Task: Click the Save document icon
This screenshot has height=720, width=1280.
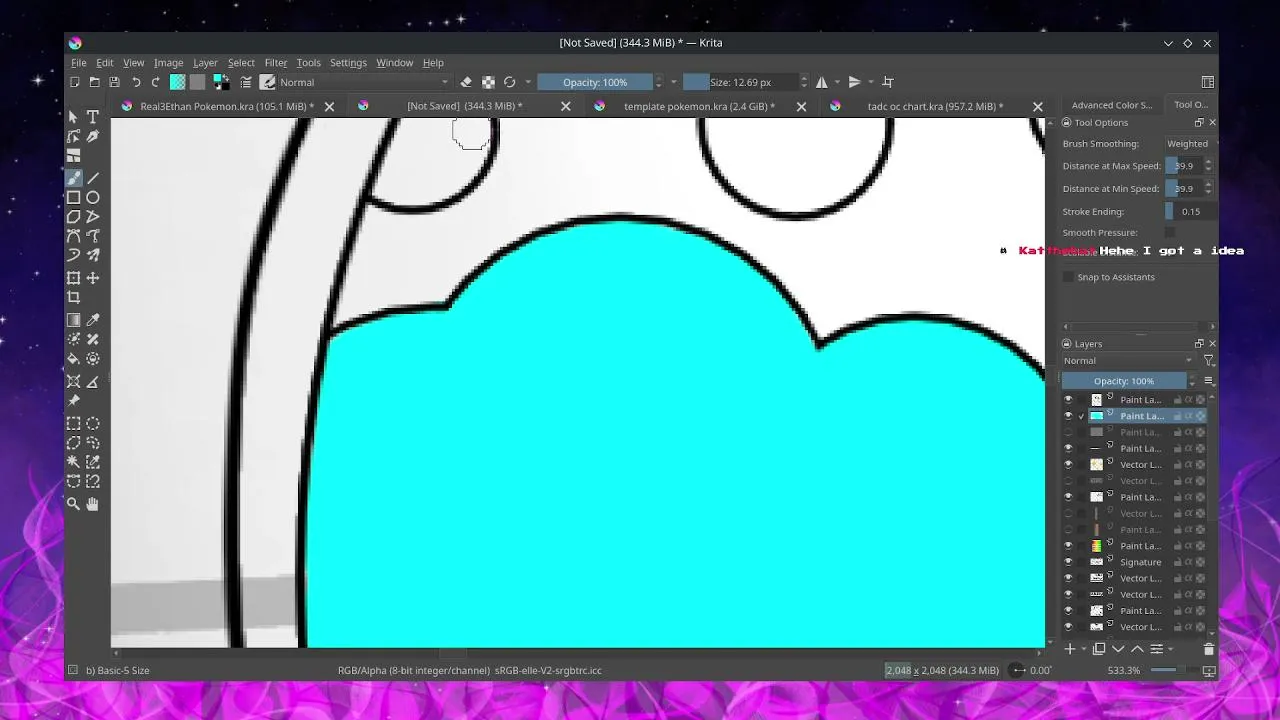Action: tap(114, 82)
